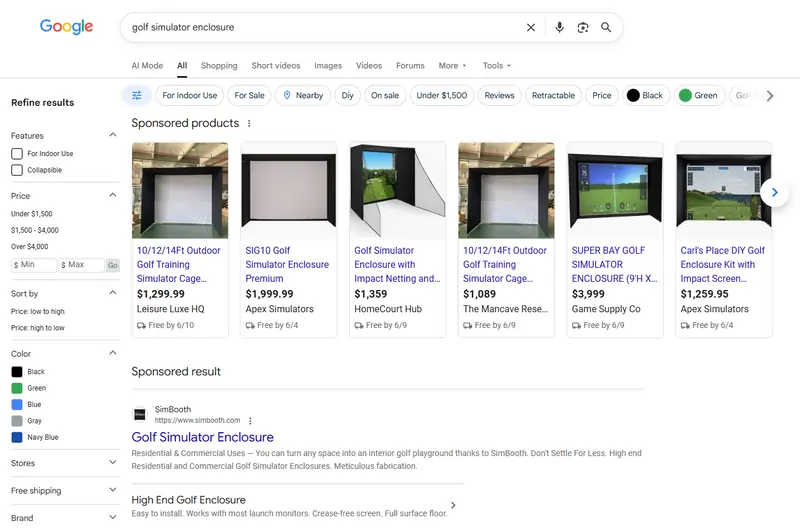
Task: Expand the Free shipping filter
Action: click(113, 490)
